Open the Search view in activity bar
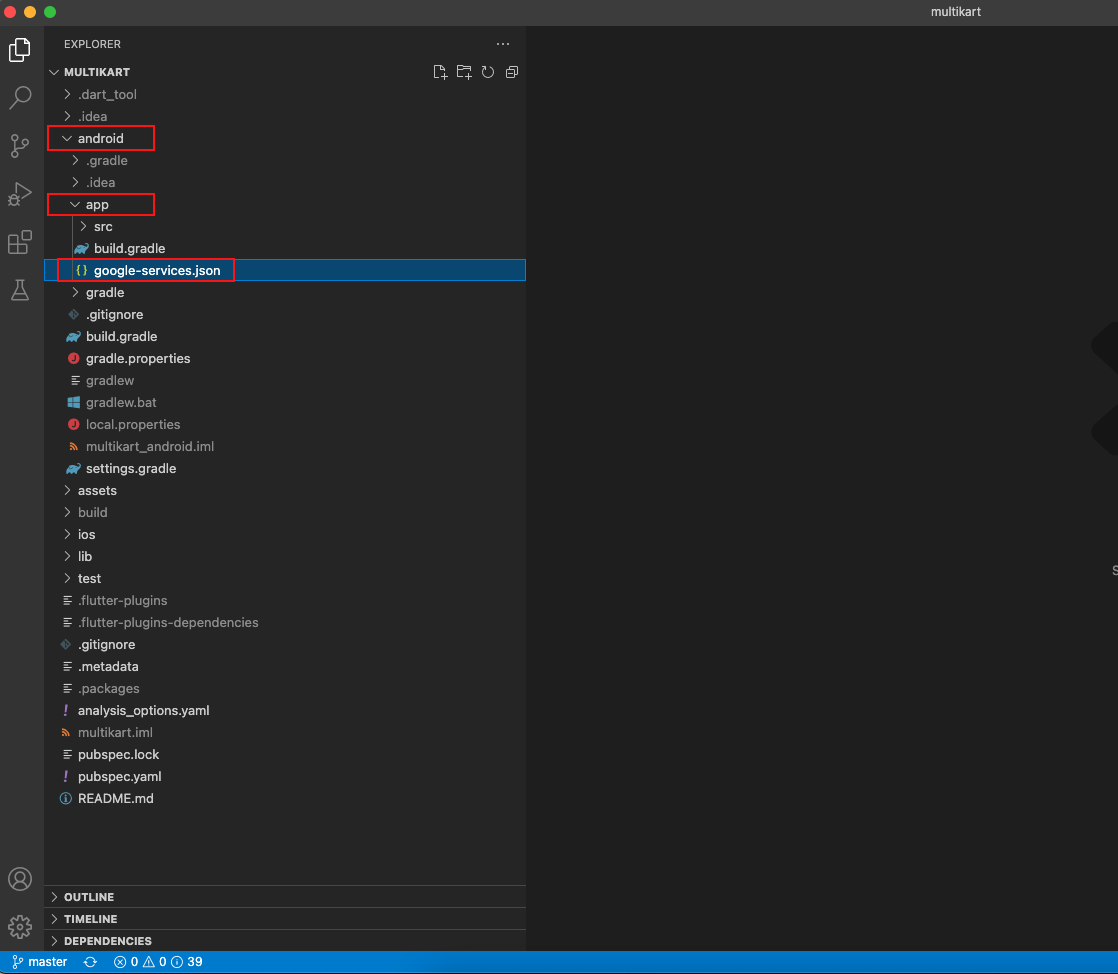This screenshot has height=974, width=1118. tap(20, 98)
